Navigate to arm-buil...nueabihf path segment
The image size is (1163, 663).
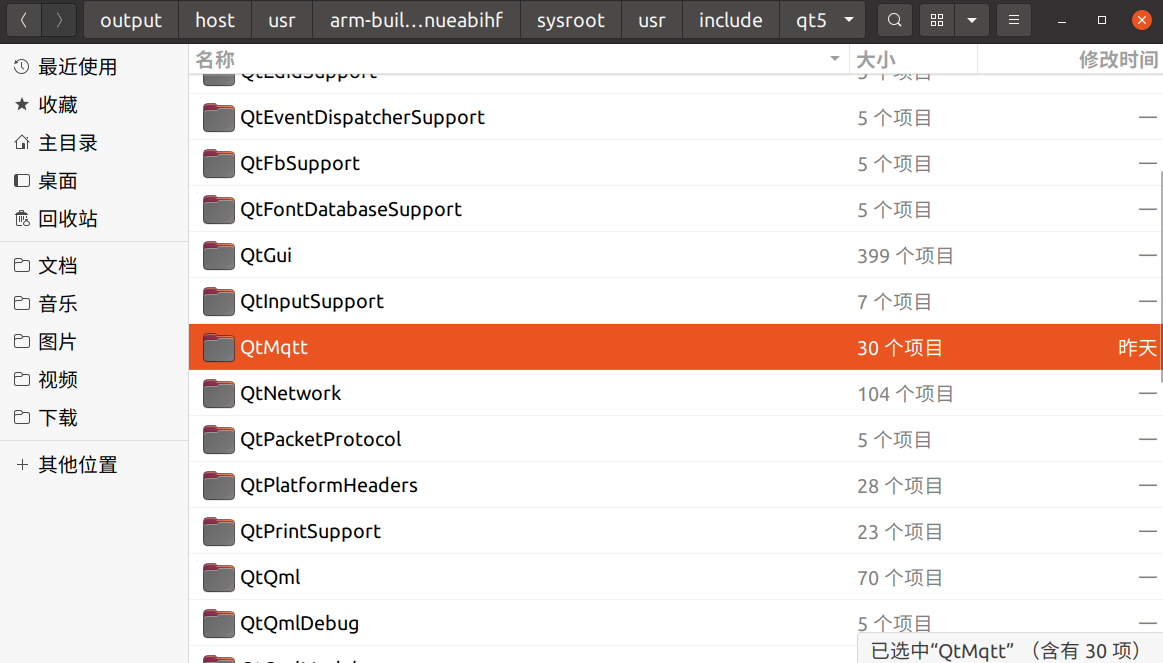pos(416,20)
